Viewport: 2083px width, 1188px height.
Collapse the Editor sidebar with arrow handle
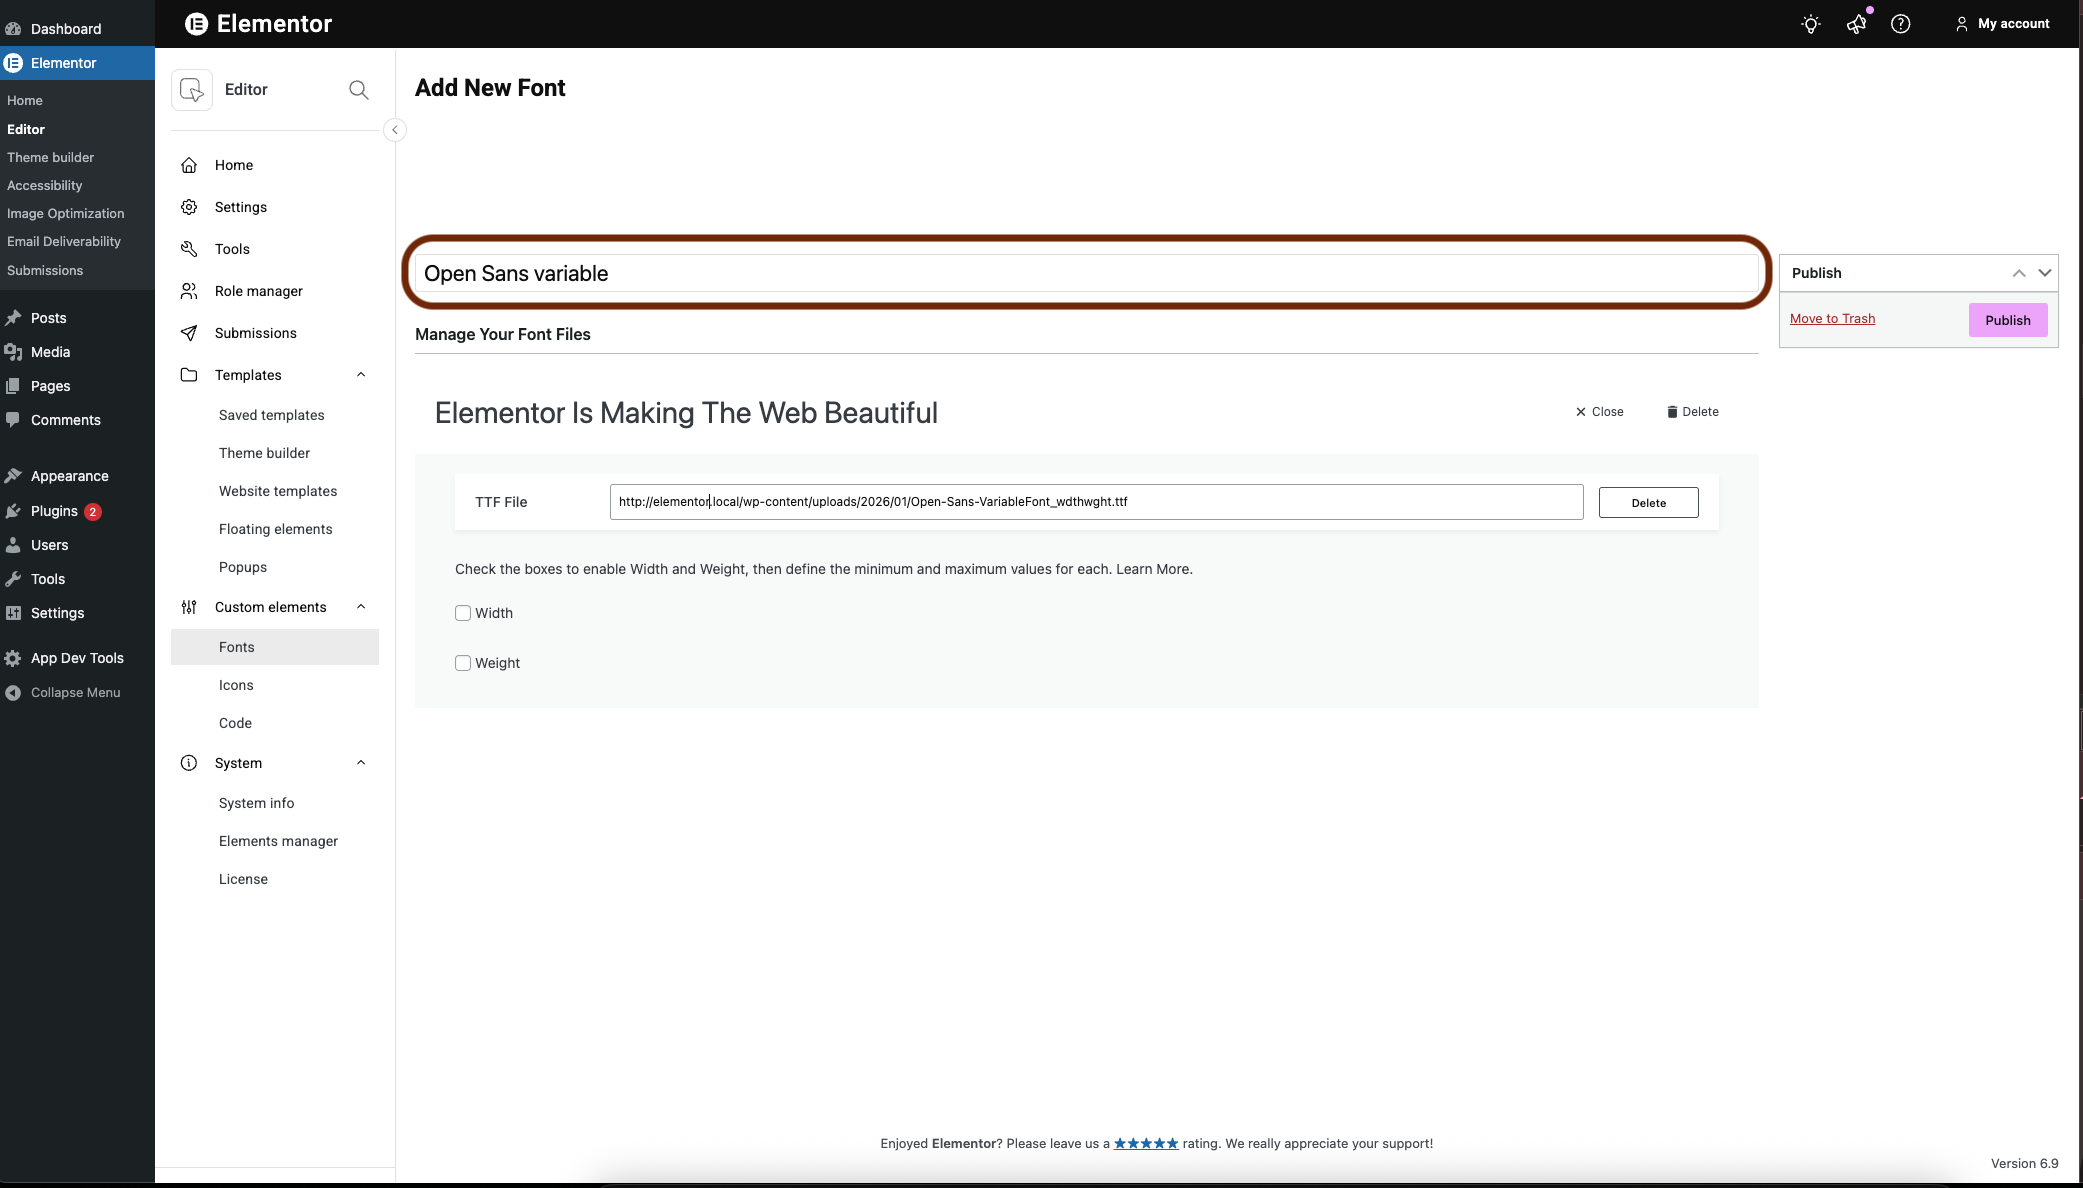coord(395,130)
